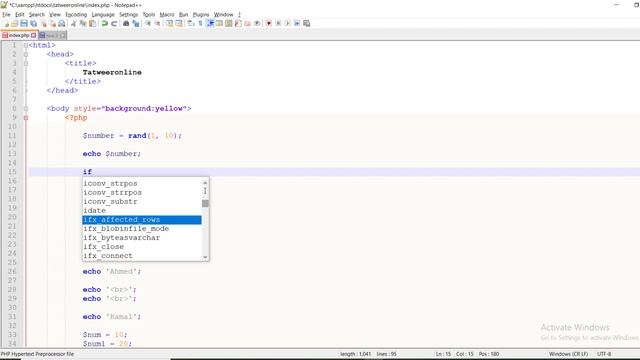The width and height of the screenshot is (640, 360).
Task: Pick ifx_byteasvarchar suggestion
Action: coord(142,238)
